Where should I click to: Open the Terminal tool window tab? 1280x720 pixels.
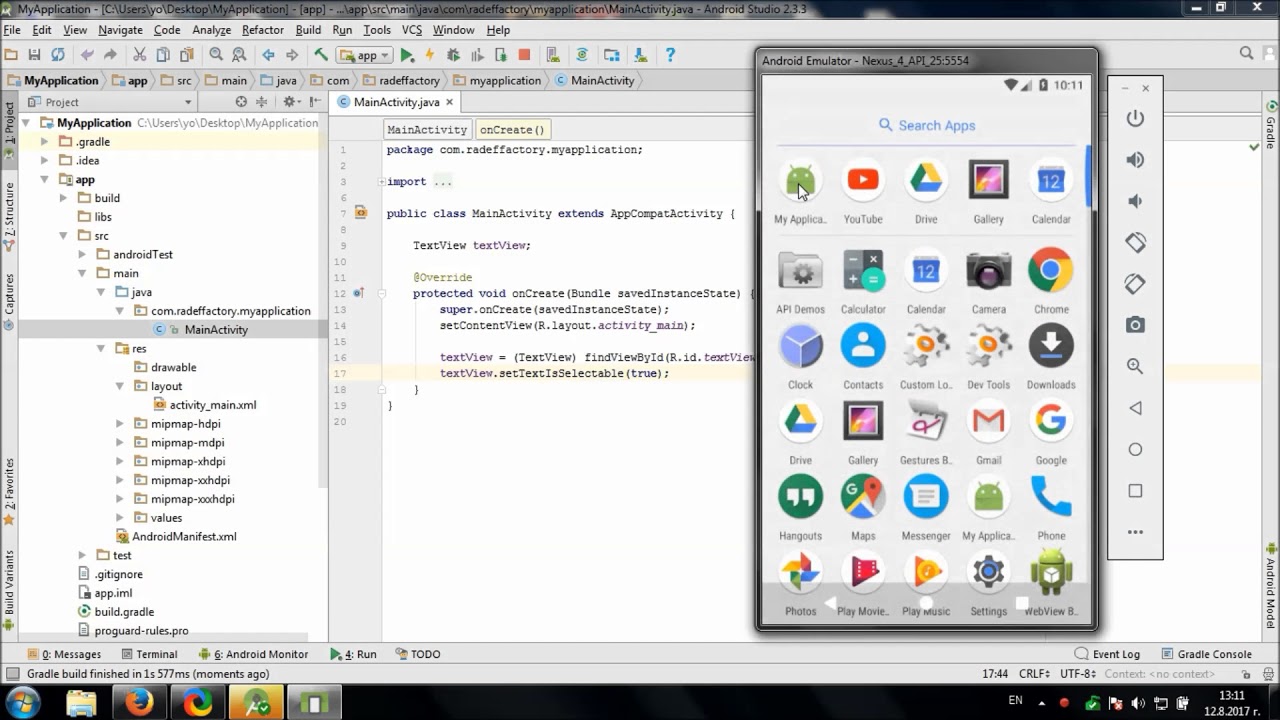[x=148, y=654]
